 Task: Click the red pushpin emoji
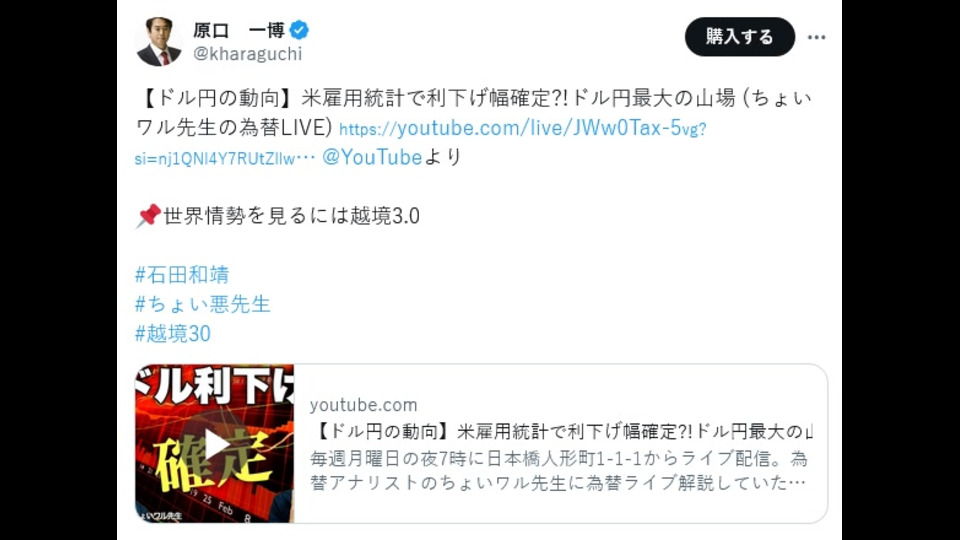tap(148, 216)
